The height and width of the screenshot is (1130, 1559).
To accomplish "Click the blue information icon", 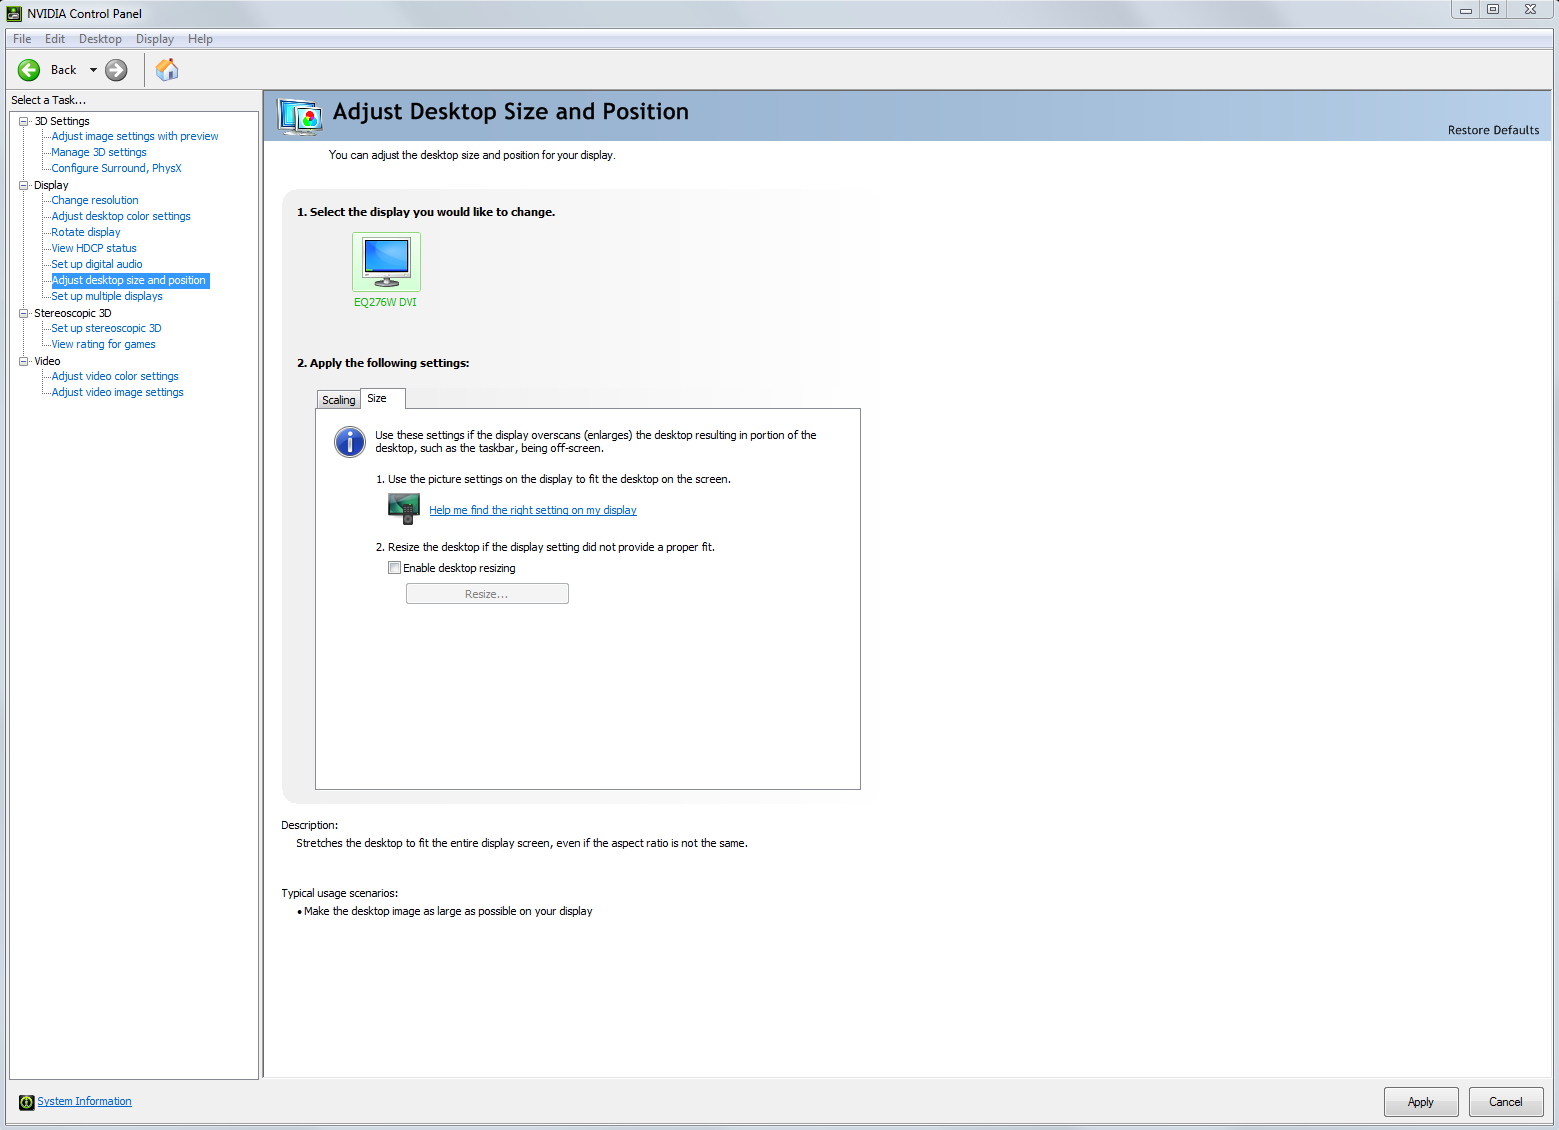I will [x=350, y=441].
